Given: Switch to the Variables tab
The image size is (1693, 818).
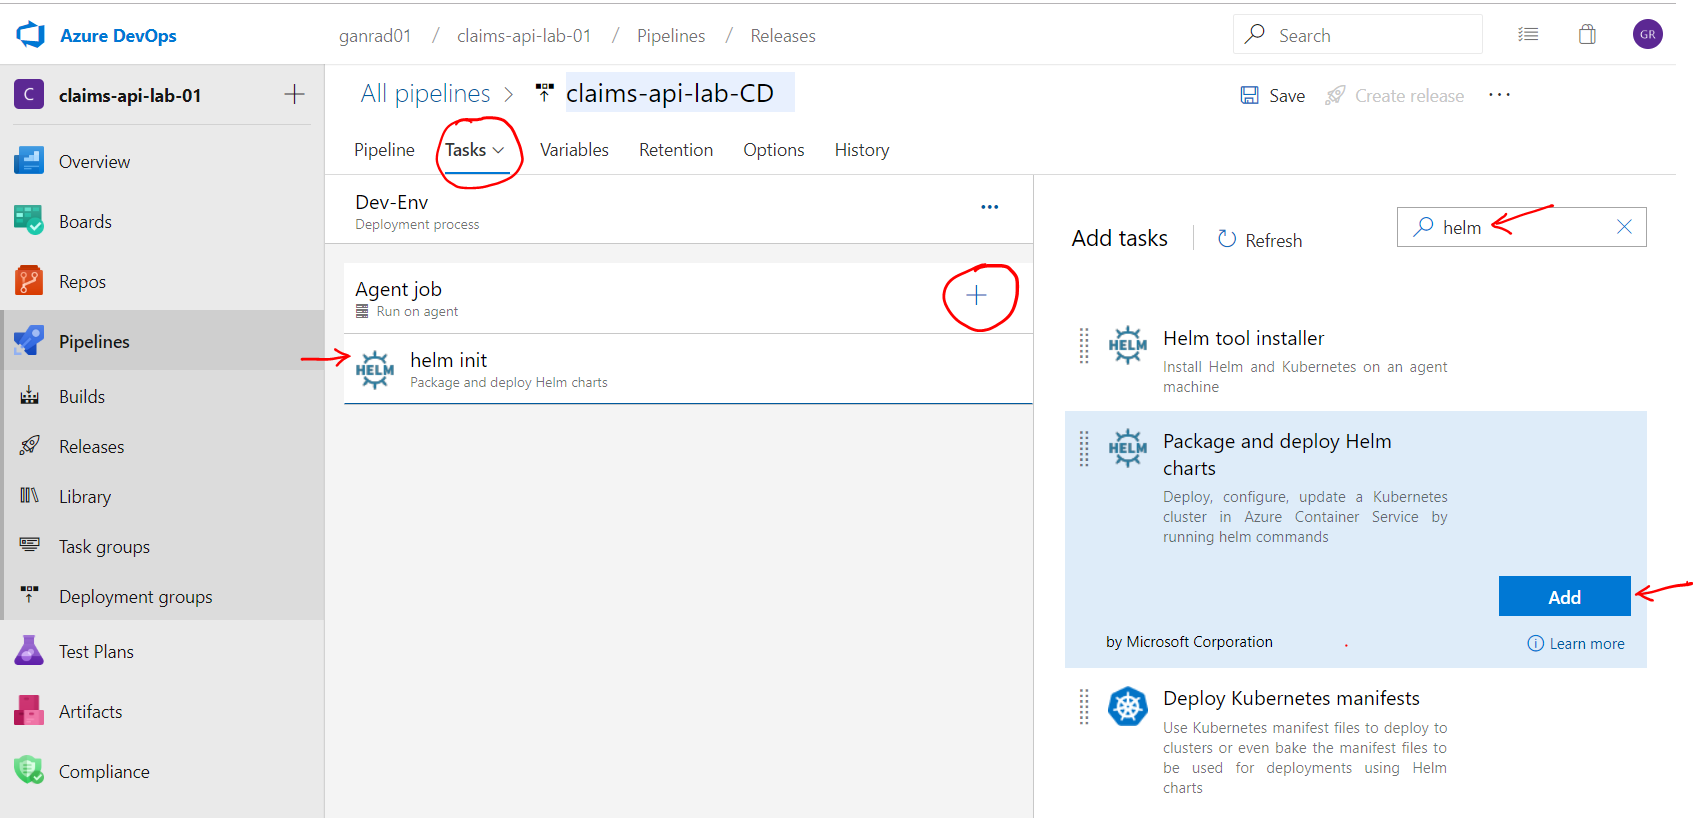Looking at the screenshot, I should [x=574, y=149].
